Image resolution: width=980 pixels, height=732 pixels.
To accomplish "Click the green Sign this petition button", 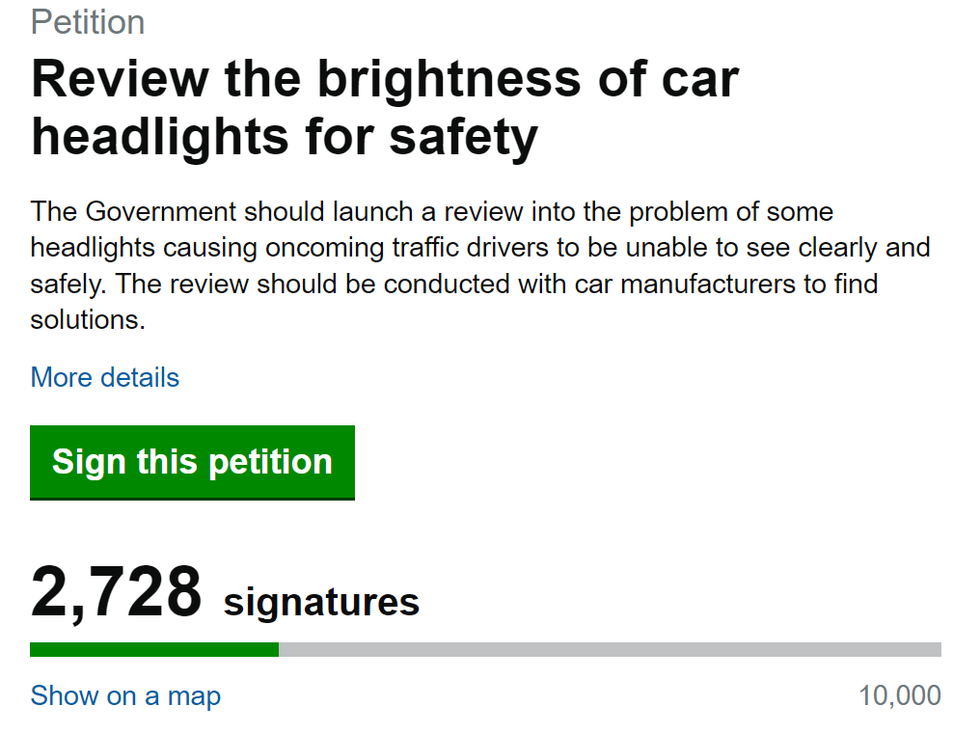I will (192, 462).
